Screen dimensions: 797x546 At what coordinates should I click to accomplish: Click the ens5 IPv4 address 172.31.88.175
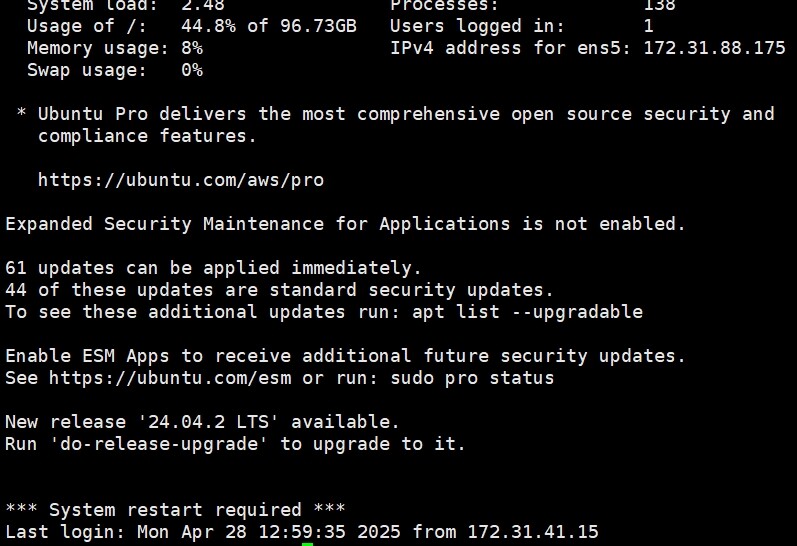[714, 48]
